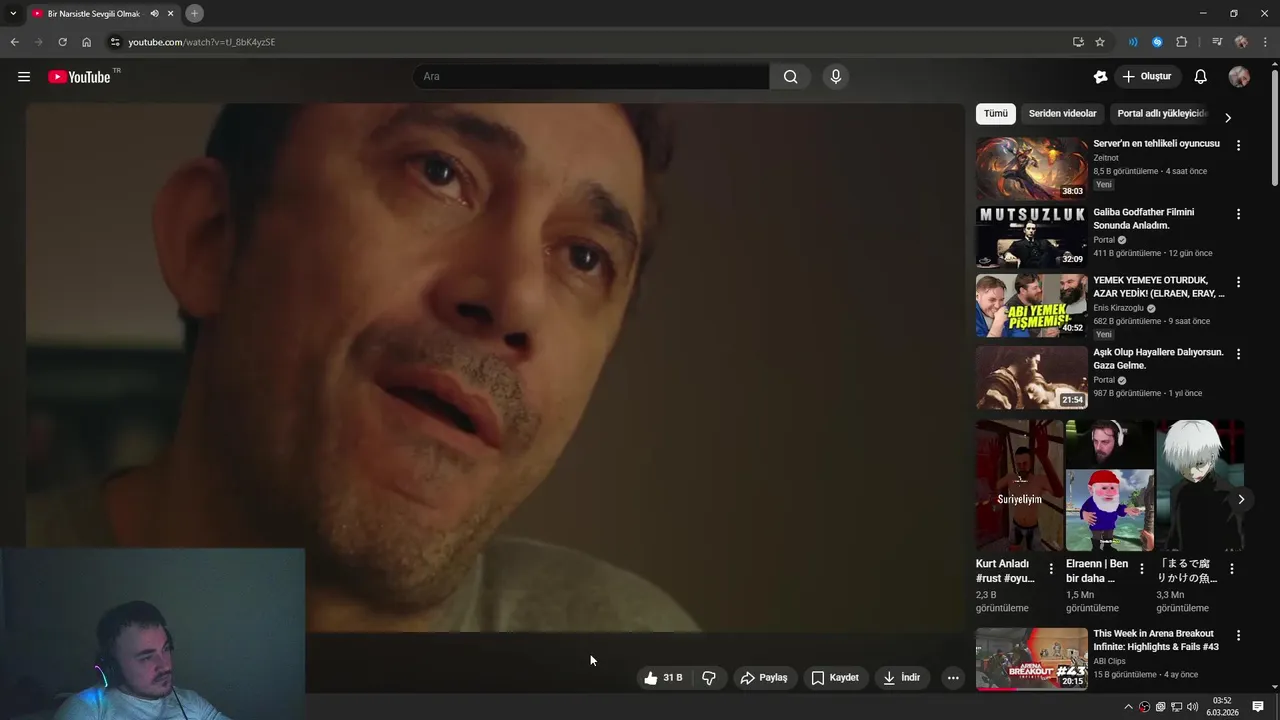View site information icon in address bar

(x=115, y=42)
